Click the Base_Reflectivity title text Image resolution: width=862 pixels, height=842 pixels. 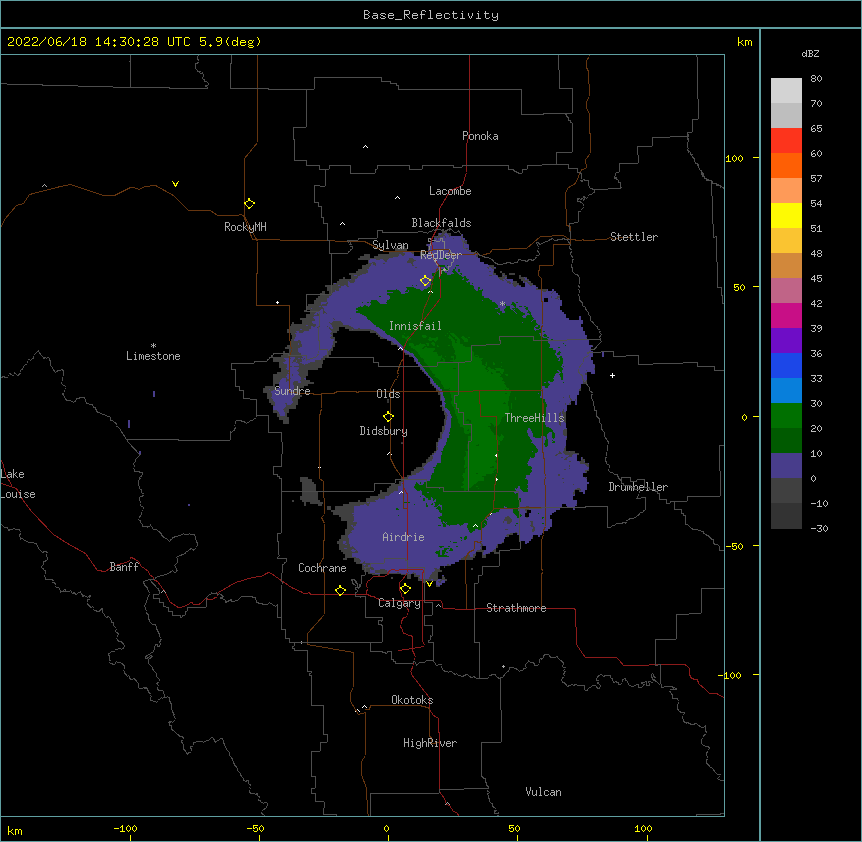[x=430, y=15]
